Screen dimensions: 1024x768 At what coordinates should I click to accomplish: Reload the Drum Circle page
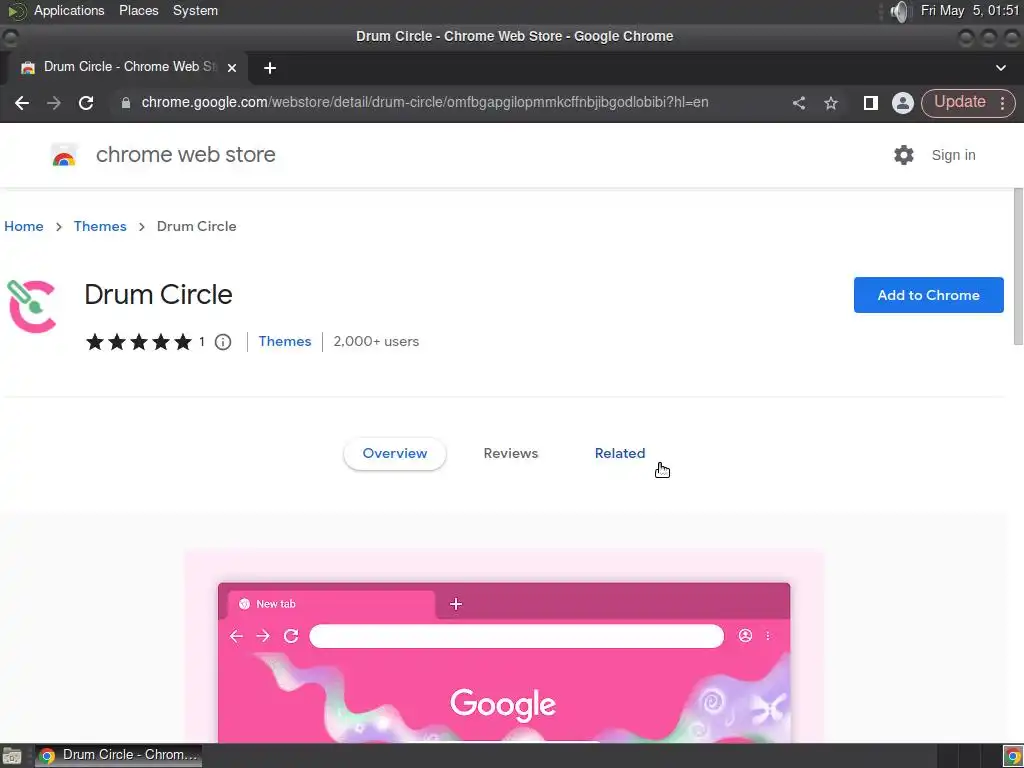86,103
